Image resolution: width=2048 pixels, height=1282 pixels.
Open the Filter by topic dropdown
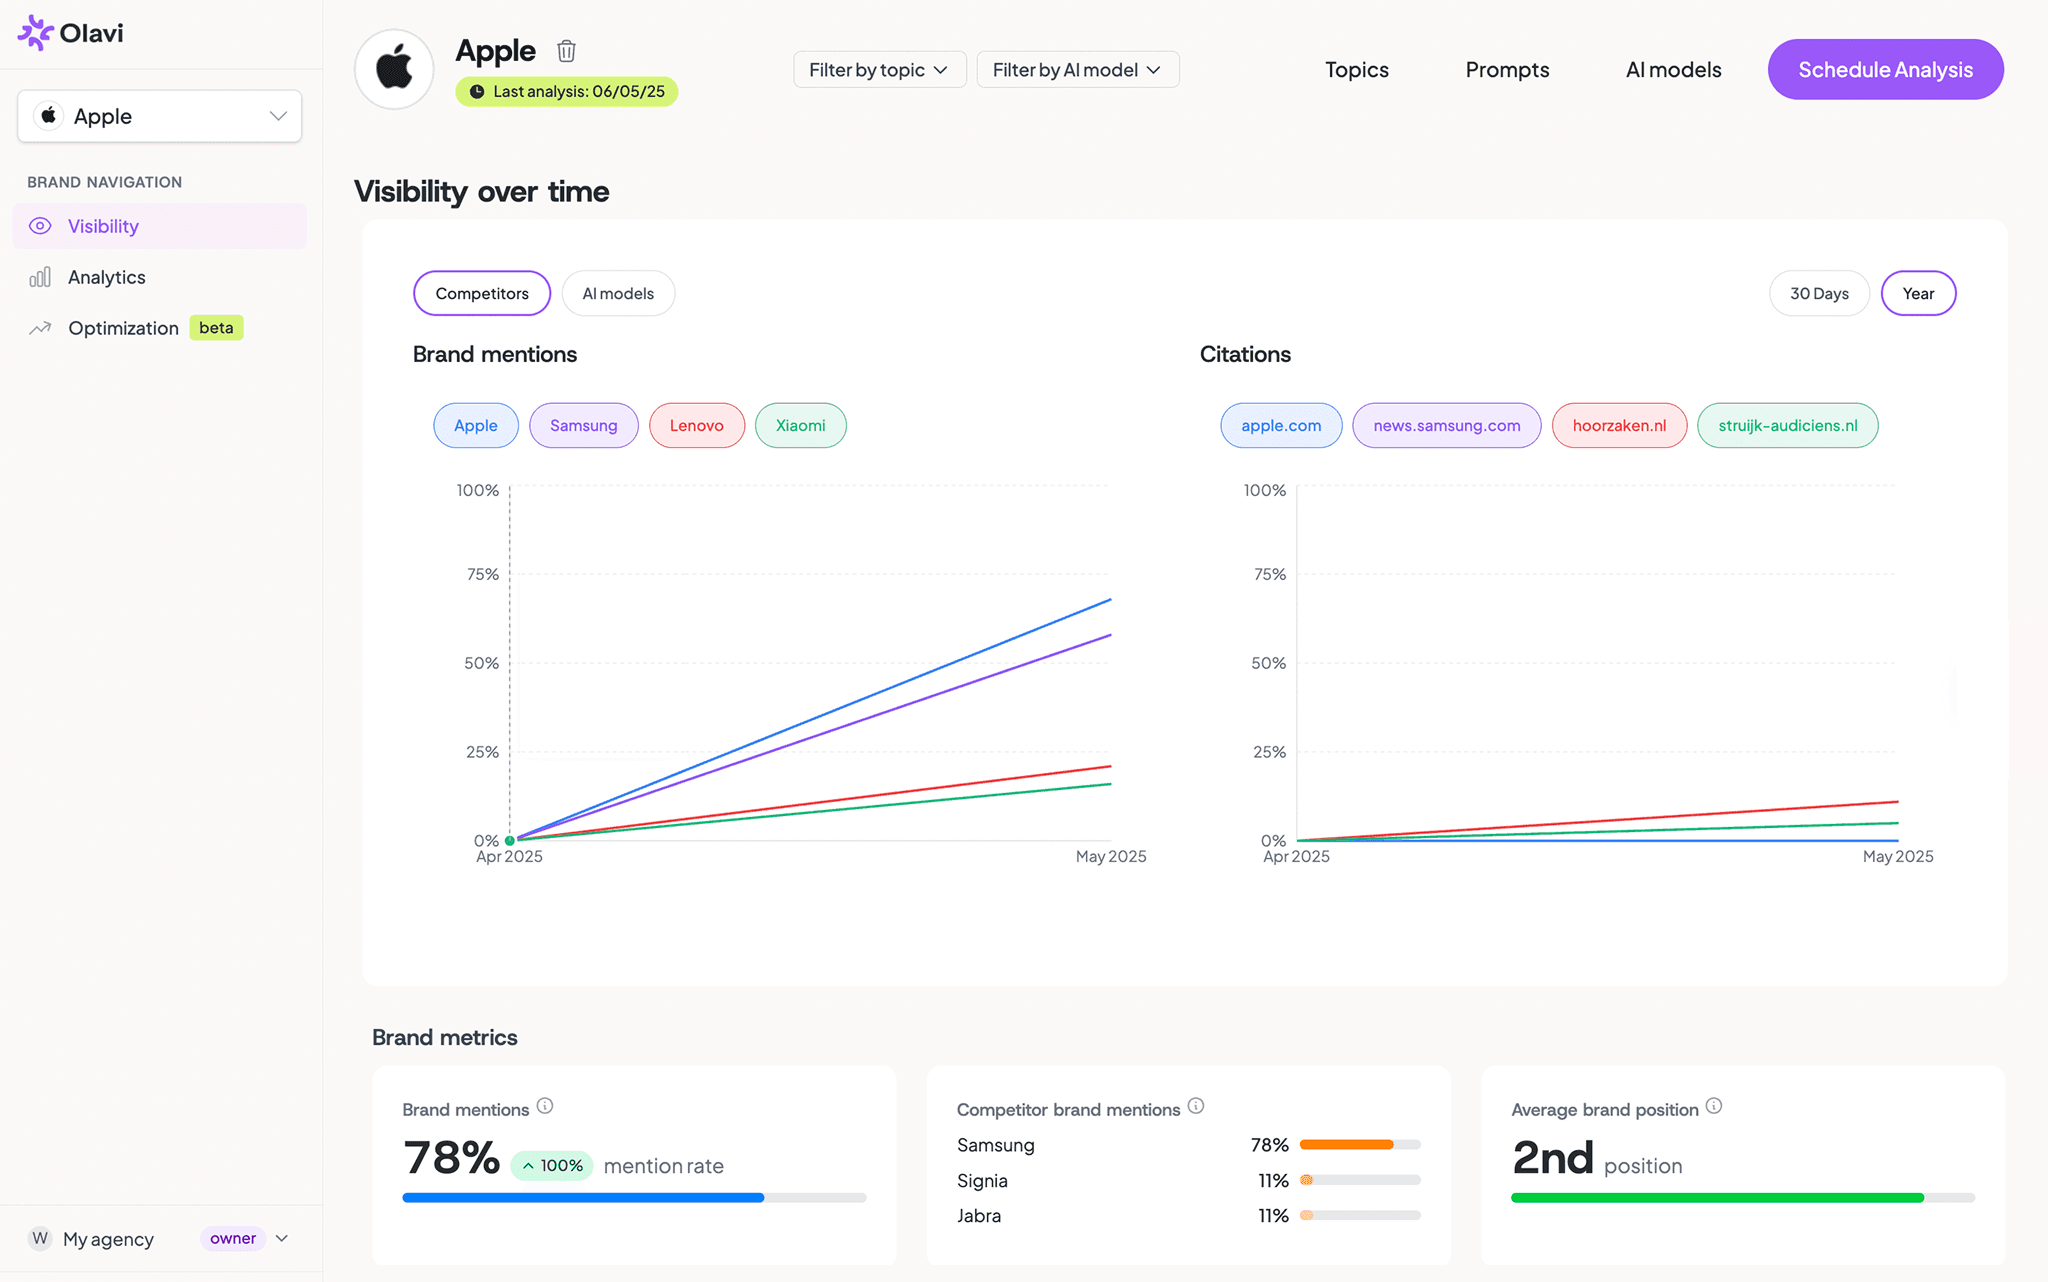coord(879,69)
